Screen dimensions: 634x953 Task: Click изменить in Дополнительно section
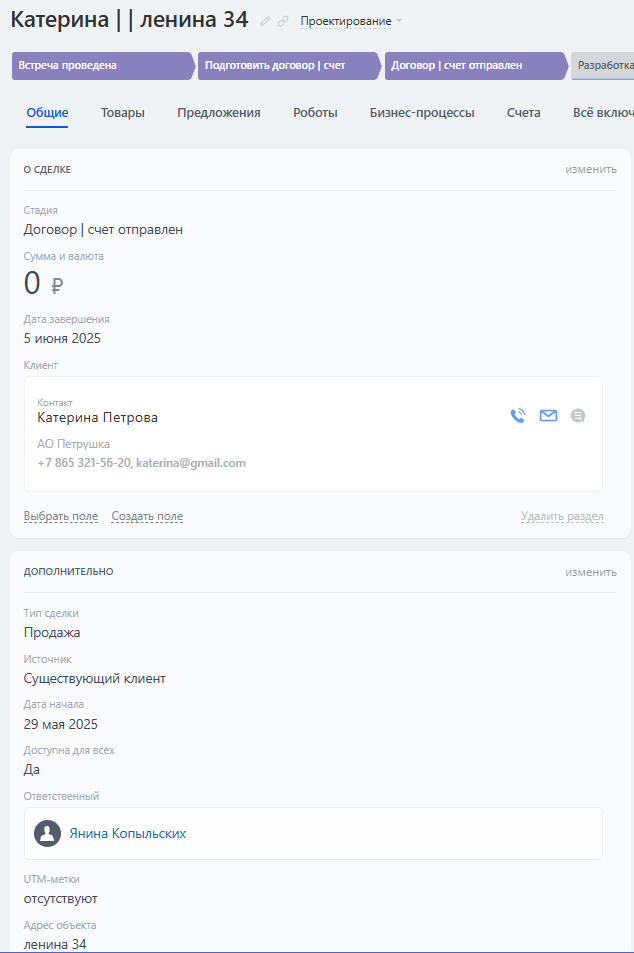point(591,572)
